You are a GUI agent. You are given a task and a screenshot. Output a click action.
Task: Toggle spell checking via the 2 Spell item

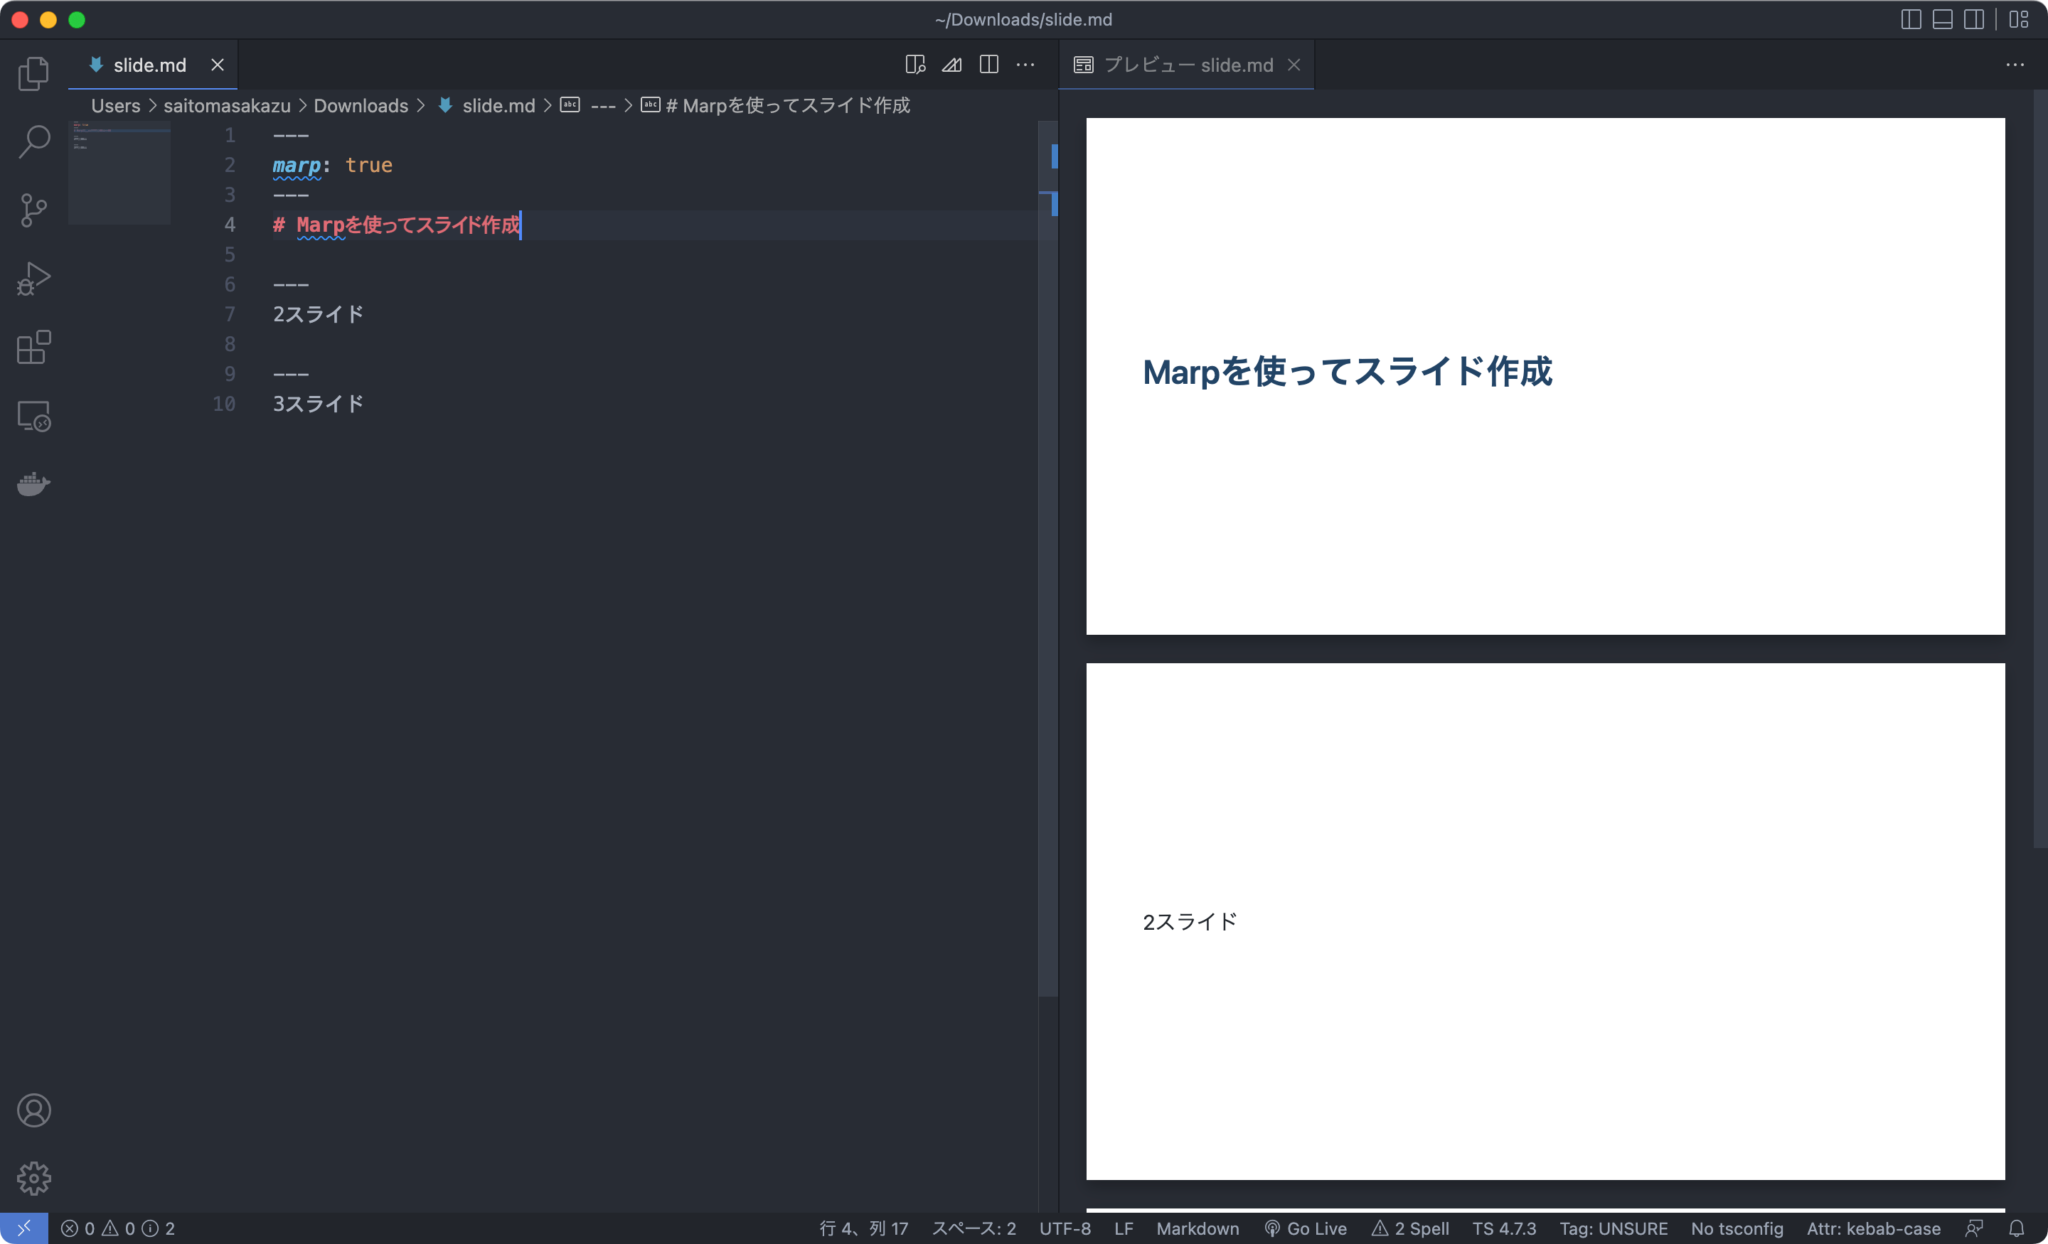click(x=1410, y=1228)
